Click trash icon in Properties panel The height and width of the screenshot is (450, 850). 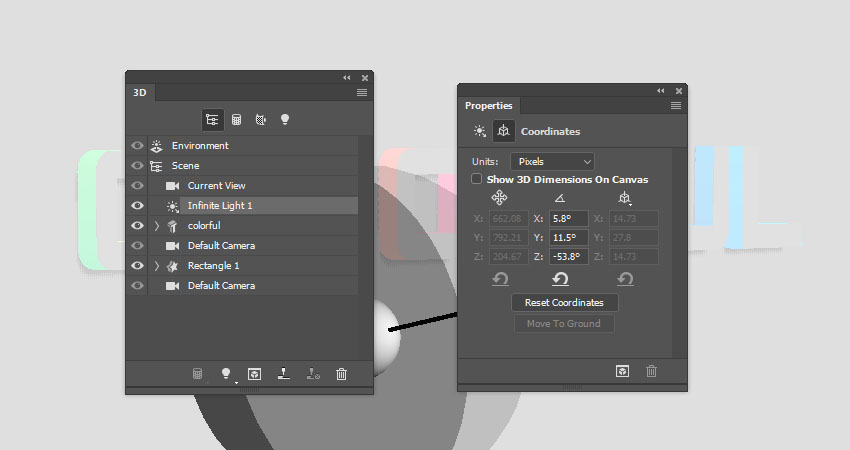652,371
